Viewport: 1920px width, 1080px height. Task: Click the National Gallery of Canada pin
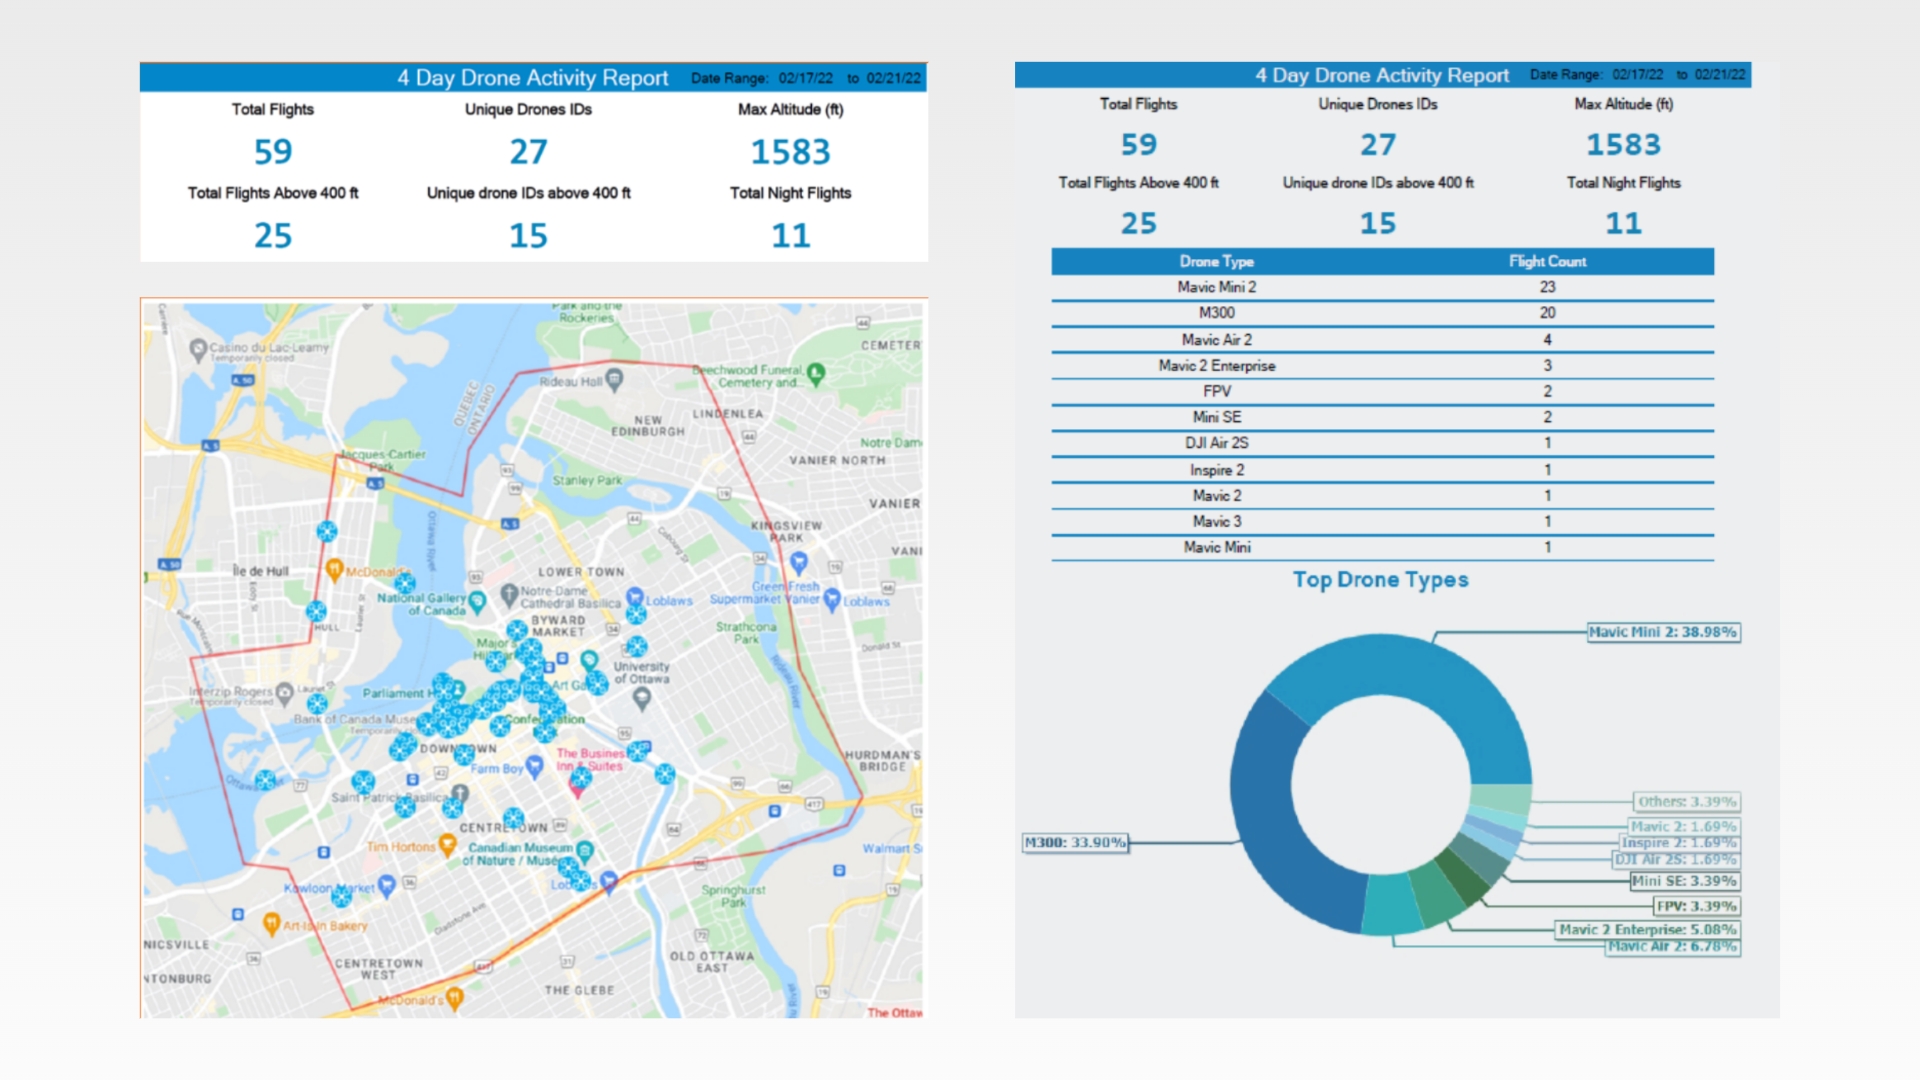tap(477, 601)
